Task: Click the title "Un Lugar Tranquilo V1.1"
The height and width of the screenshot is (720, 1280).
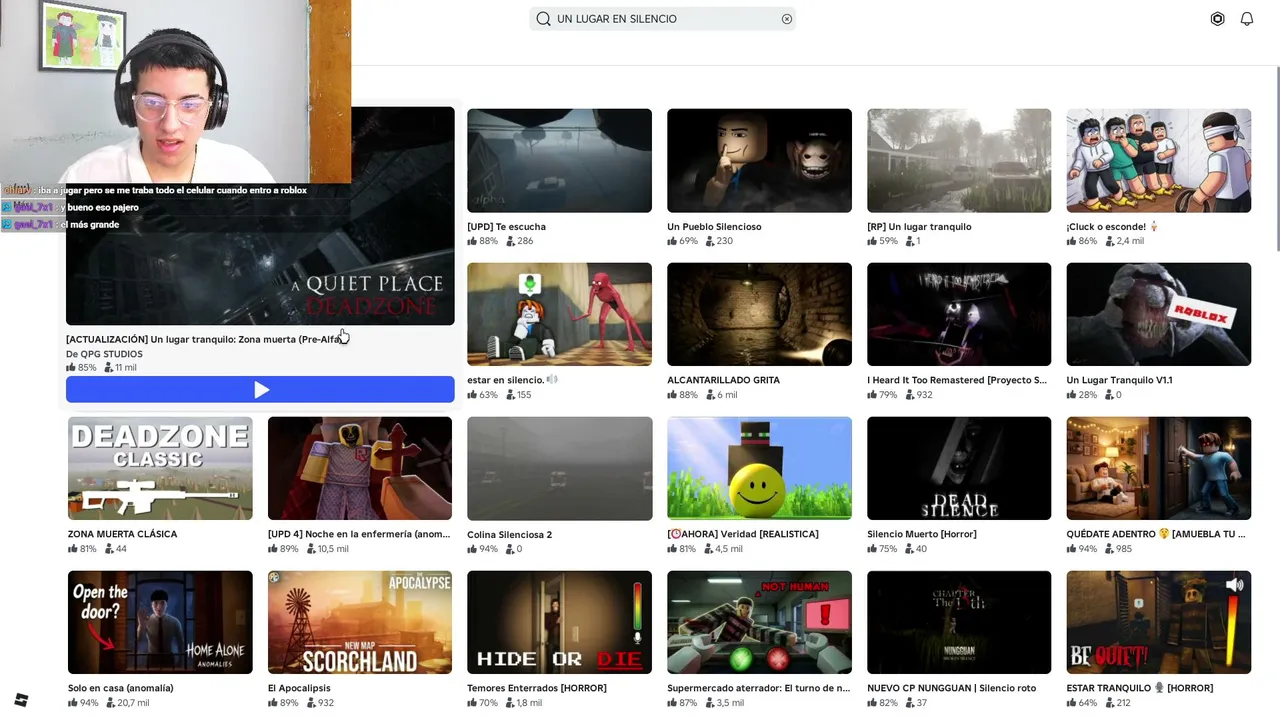Action: (1119, 380)
